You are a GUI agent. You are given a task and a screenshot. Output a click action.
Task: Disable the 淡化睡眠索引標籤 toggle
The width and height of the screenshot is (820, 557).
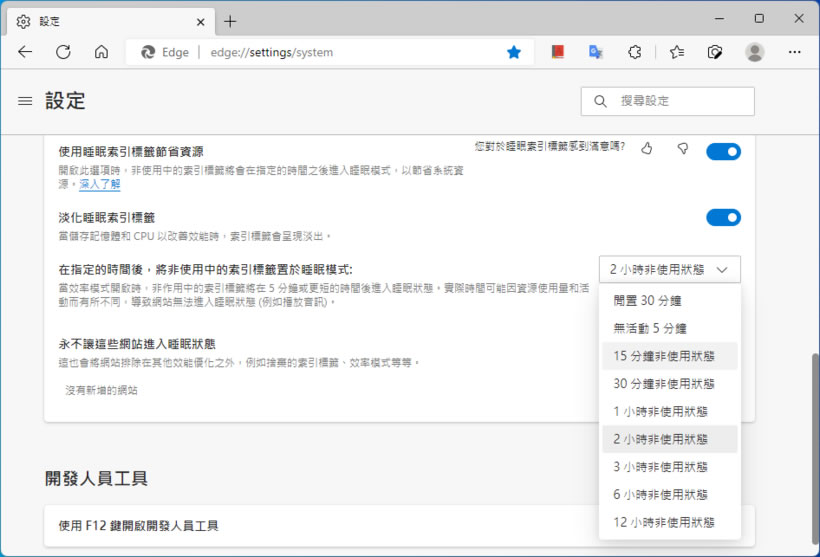(x=723, y=217)
